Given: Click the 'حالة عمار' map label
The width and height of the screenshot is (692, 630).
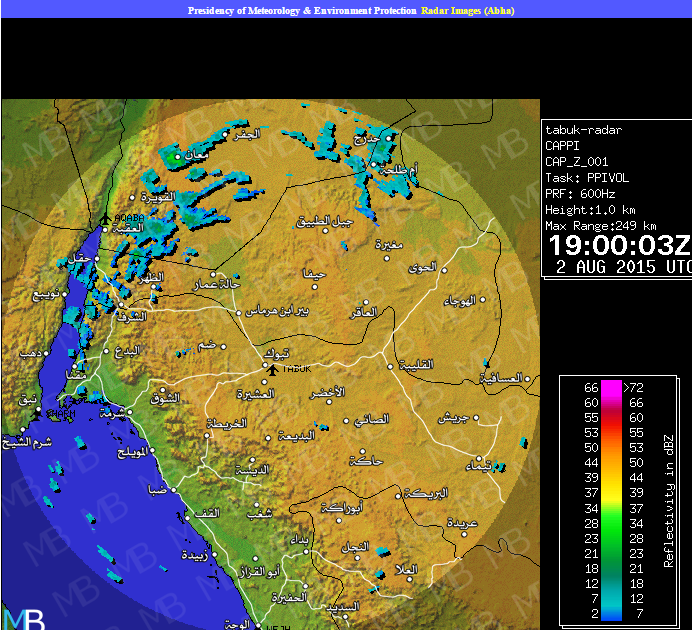Looking at the screenshot, I should point(217,285).
